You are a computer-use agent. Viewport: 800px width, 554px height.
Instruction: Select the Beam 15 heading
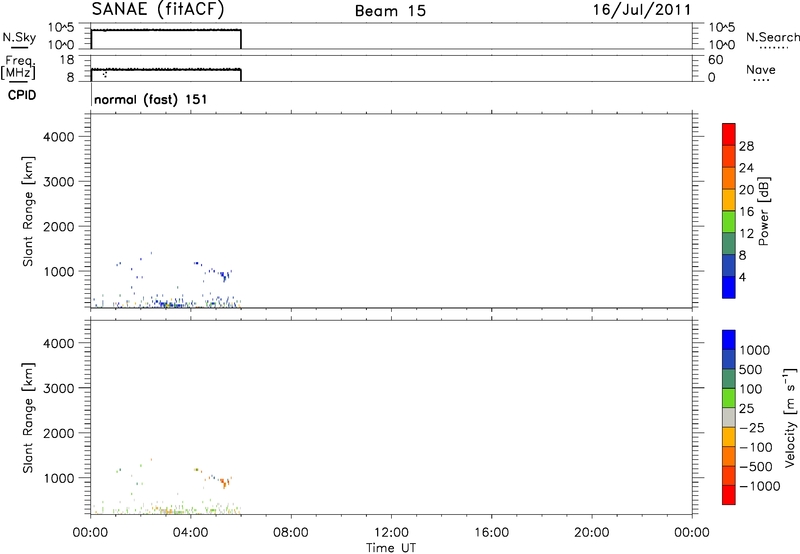point(390,11)
